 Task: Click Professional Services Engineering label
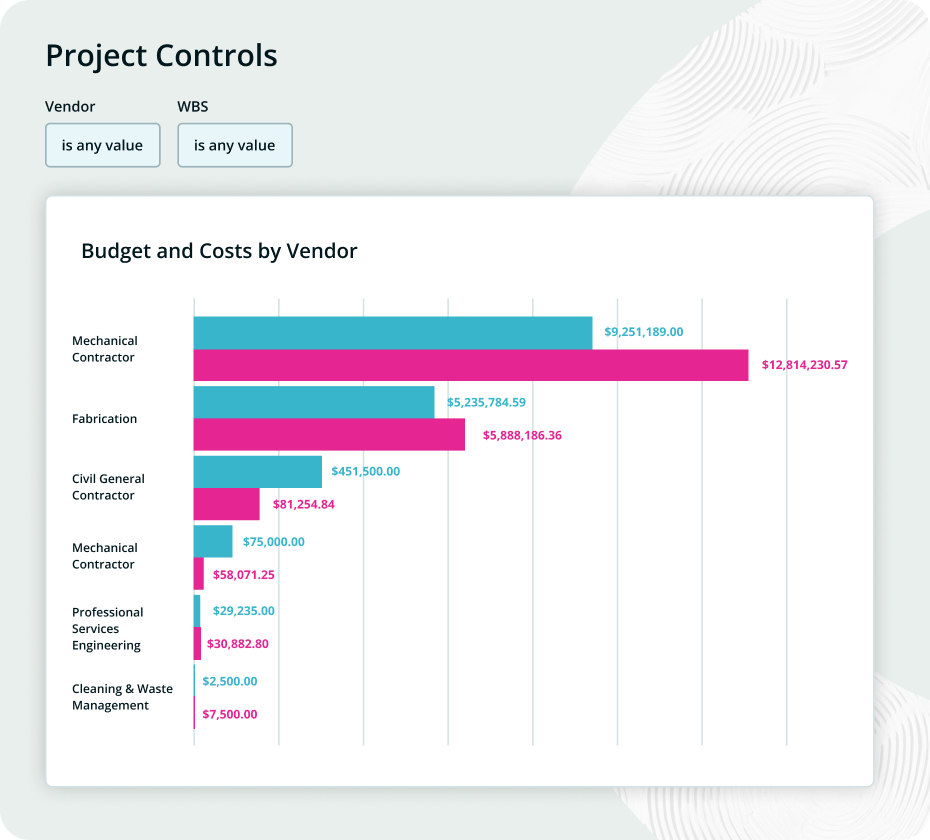(107, 629)
